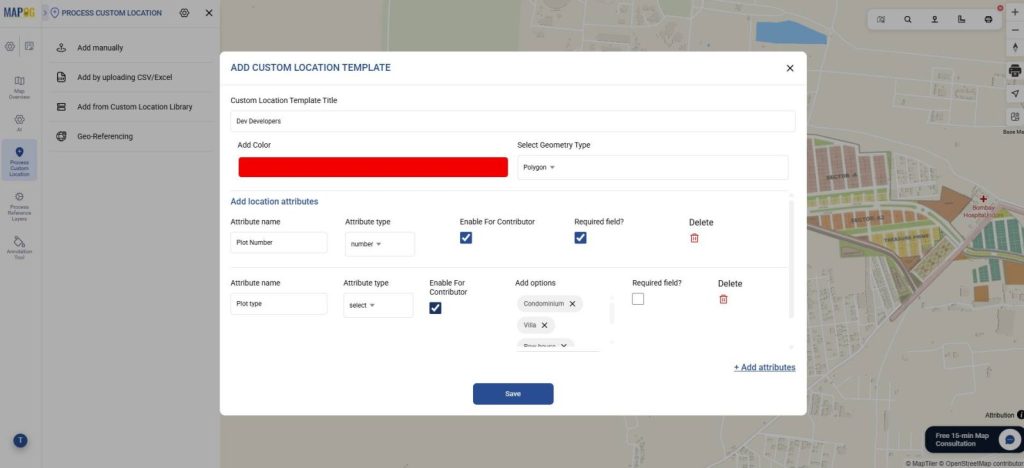The width and height of the screenshot is (1024, 468).
Task: Open the red Add Color swatch
Action: (373, 167)
